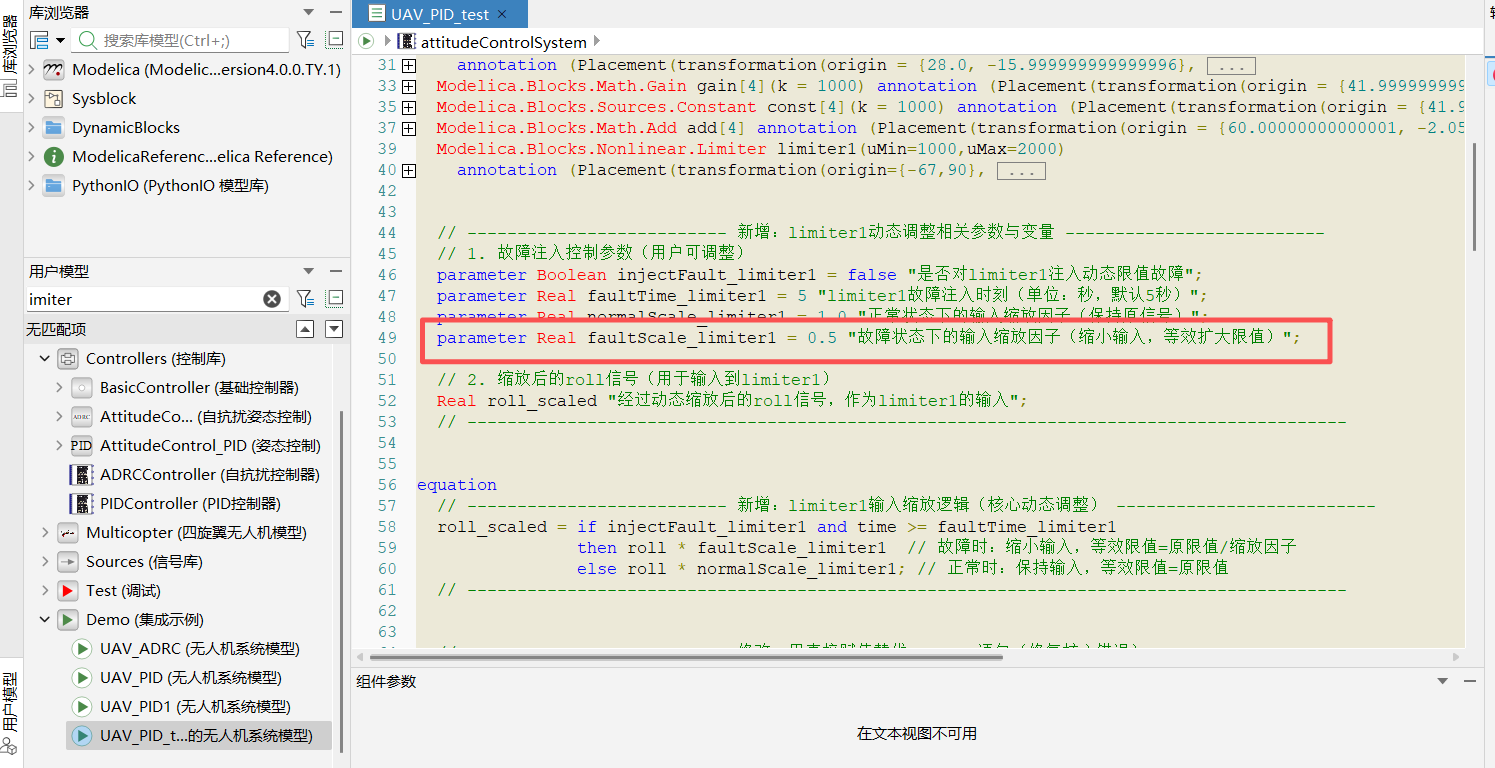Image resolution: width=1495 pixels, height=768 pixels.
Task: Expand the BasicController node
Action: pos(59,387)
